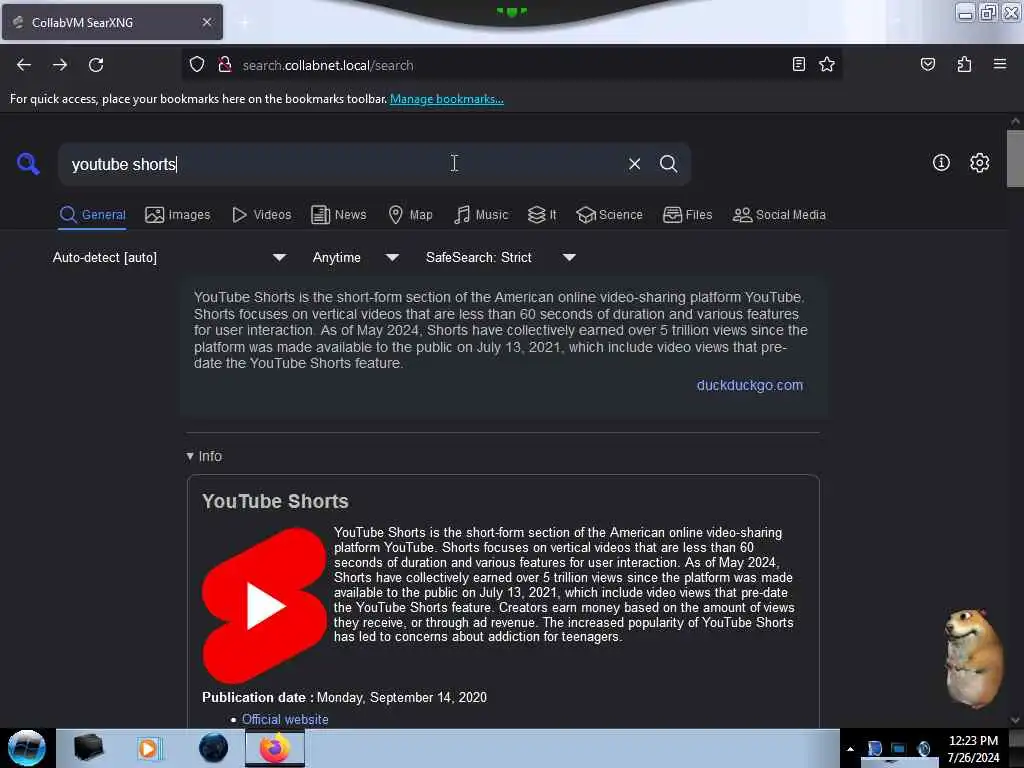Image resolution: width=1024 pixels, height=768 pixels.
Task: Click the Firefox taskbar icon
Action: [275, 748]
